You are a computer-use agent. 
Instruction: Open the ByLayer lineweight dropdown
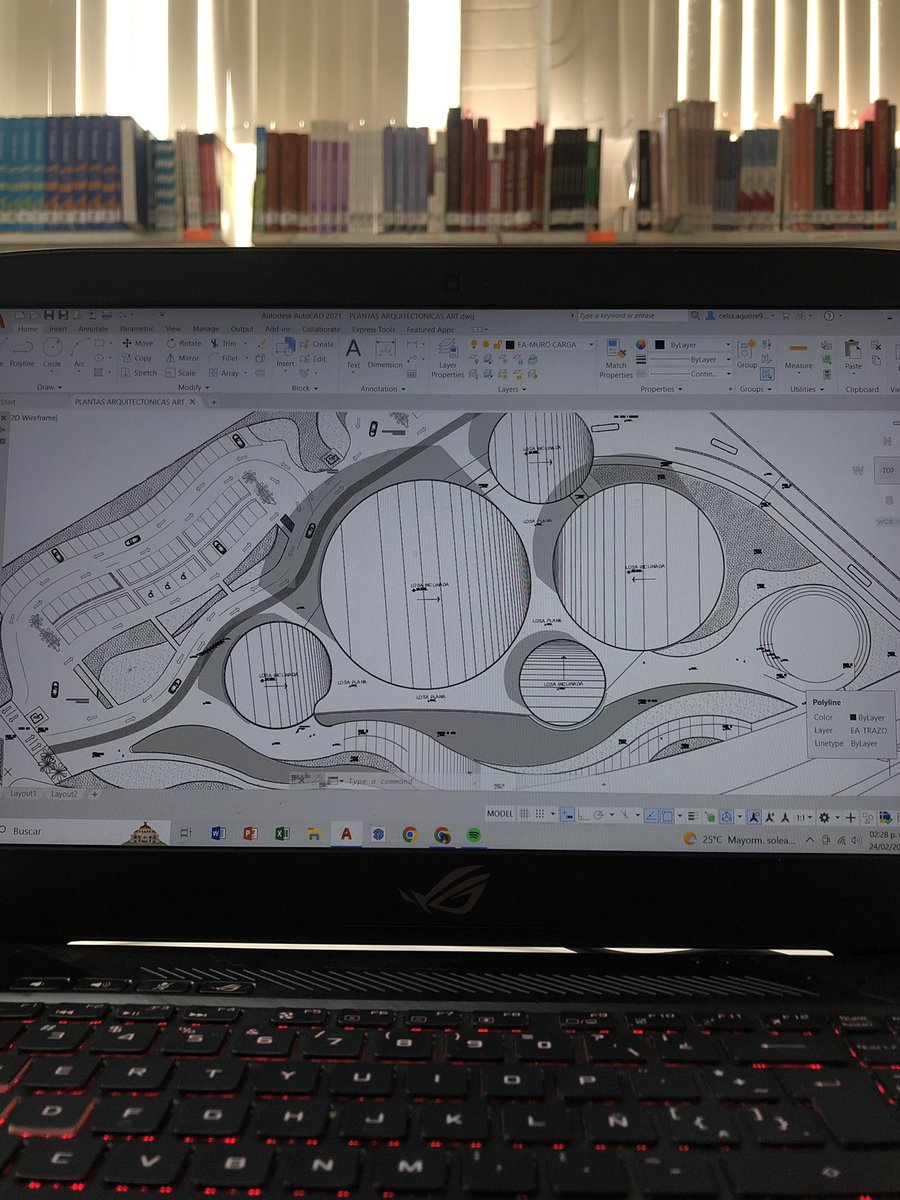pyautogui.click(x=729, y=359)
